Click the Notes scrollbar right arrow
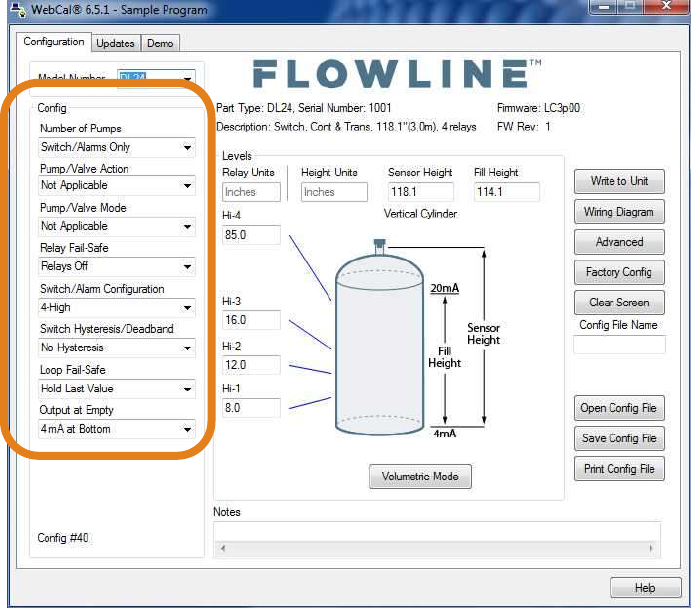Image resolution: width=691 pixels, height=608 pixels. tap(651, 548)
